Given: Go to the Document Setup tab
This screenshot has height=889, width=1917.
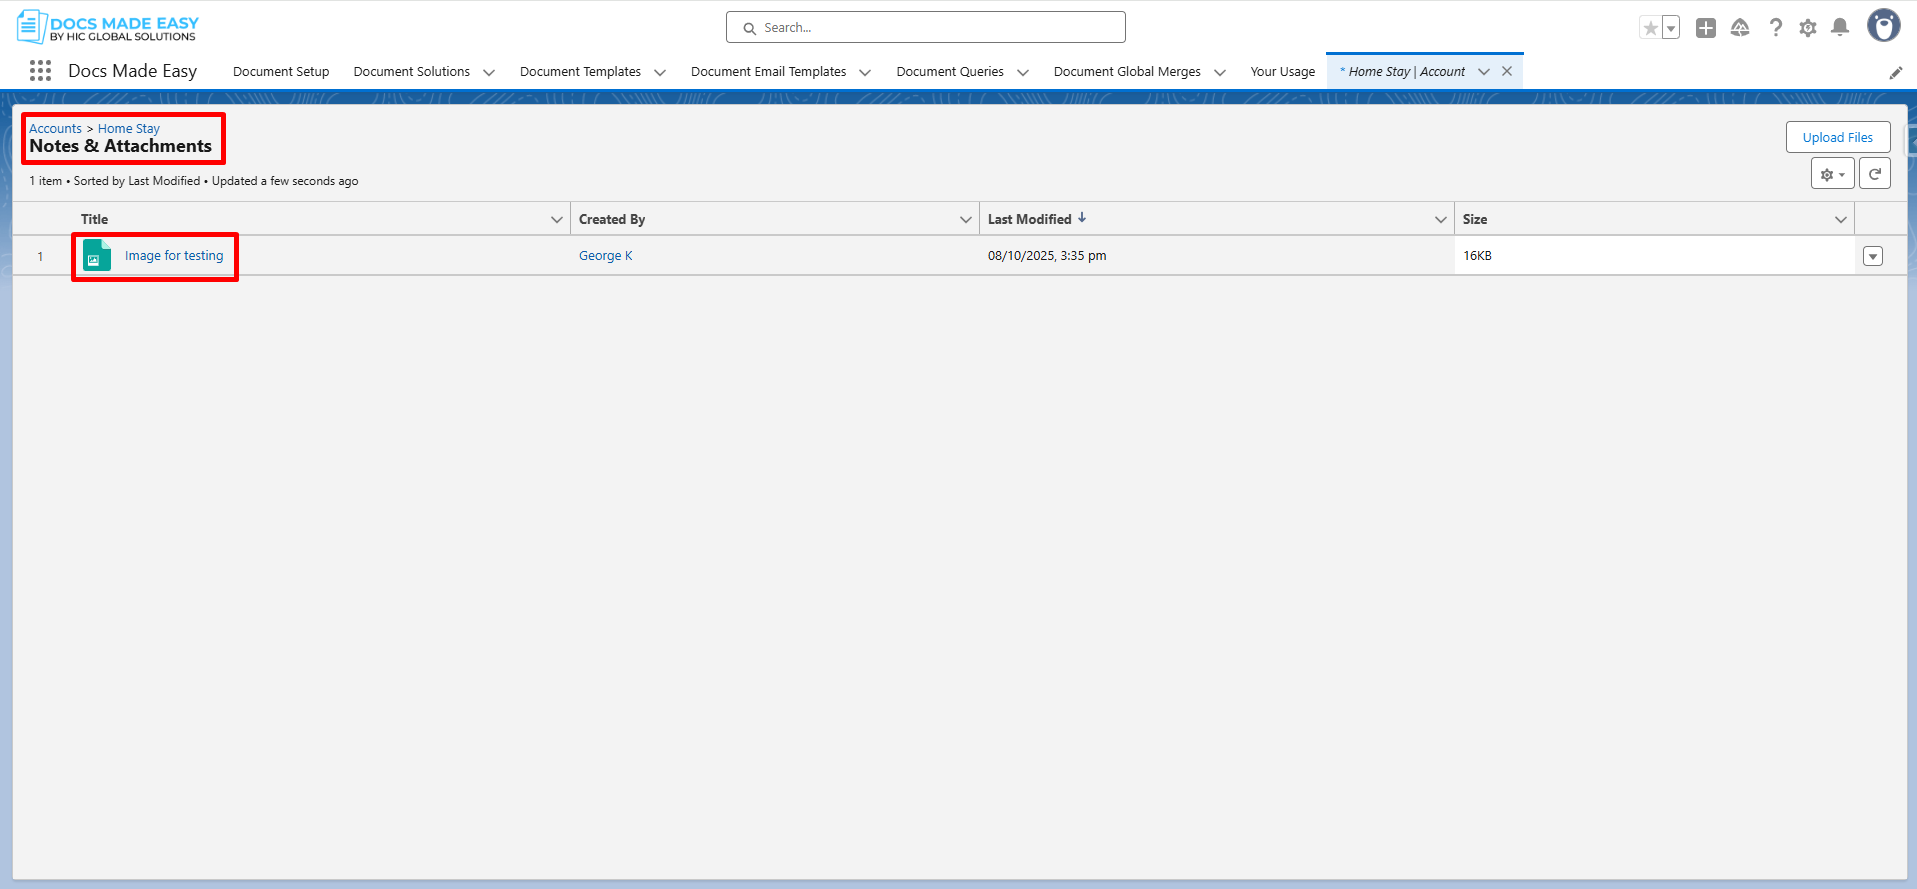Looking at the screenshot, I should [281, 72].
